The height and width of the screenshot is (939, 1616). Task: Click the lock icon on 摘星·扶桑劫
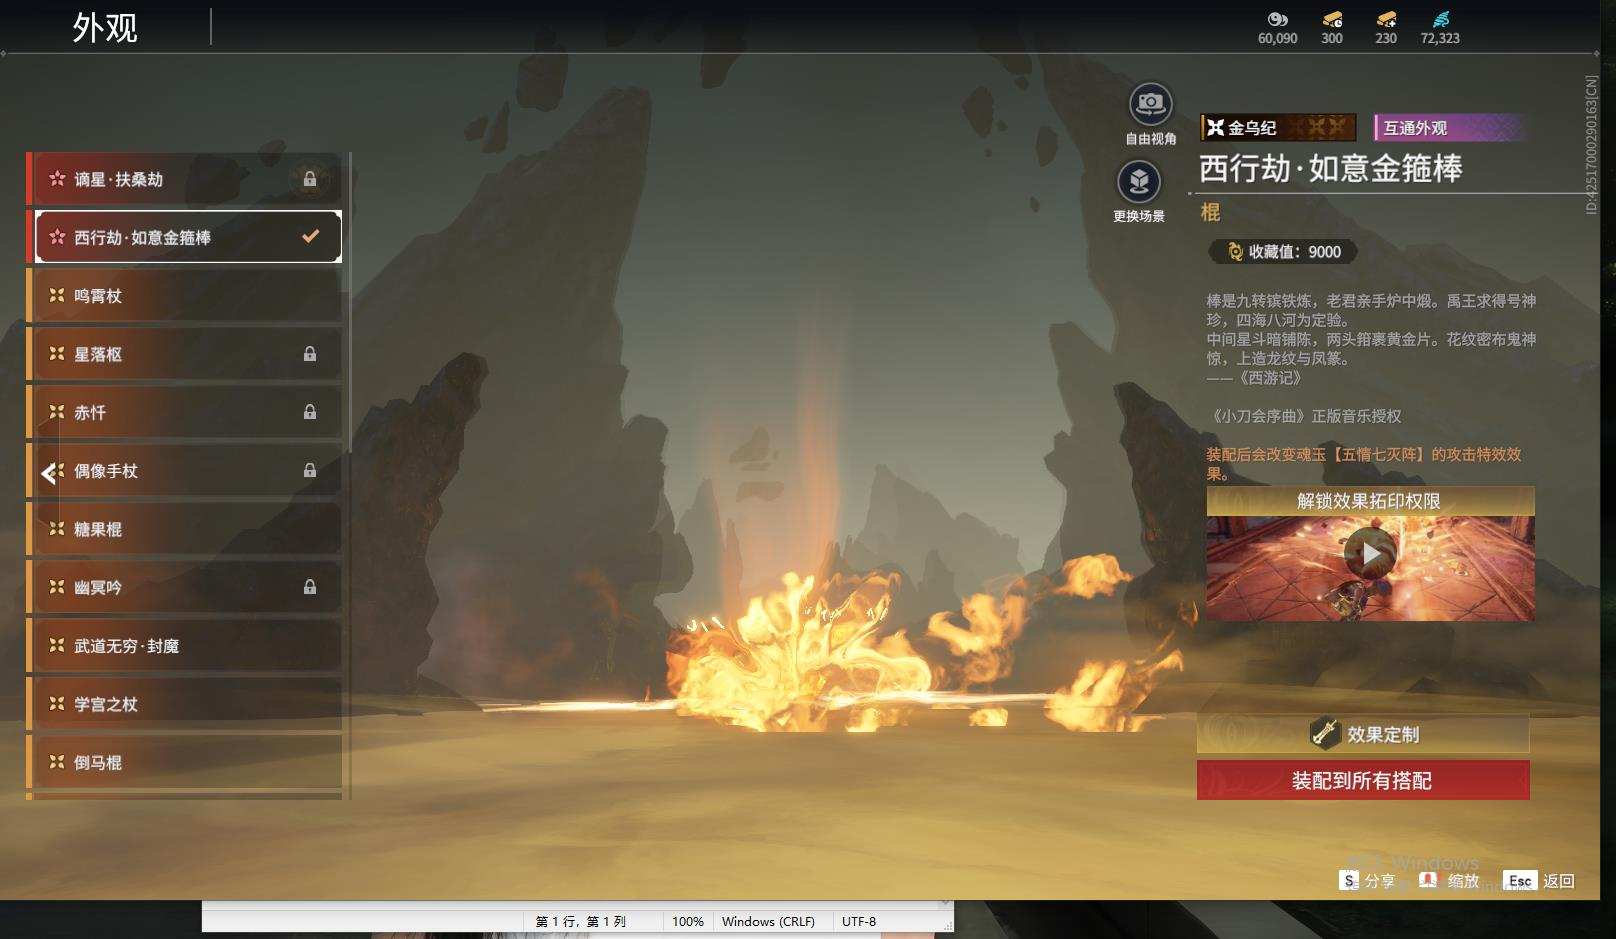pos(310,179)
